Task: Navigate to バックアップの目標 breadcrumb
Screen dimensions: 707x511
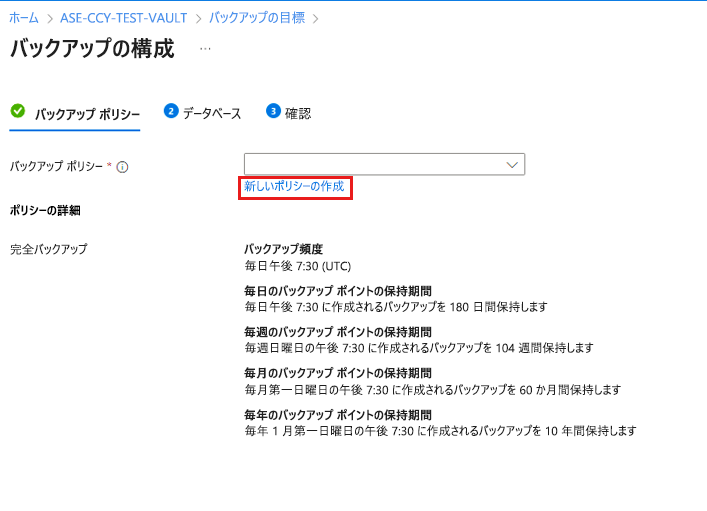Action: pyautogui.click(x=256, y=18)
